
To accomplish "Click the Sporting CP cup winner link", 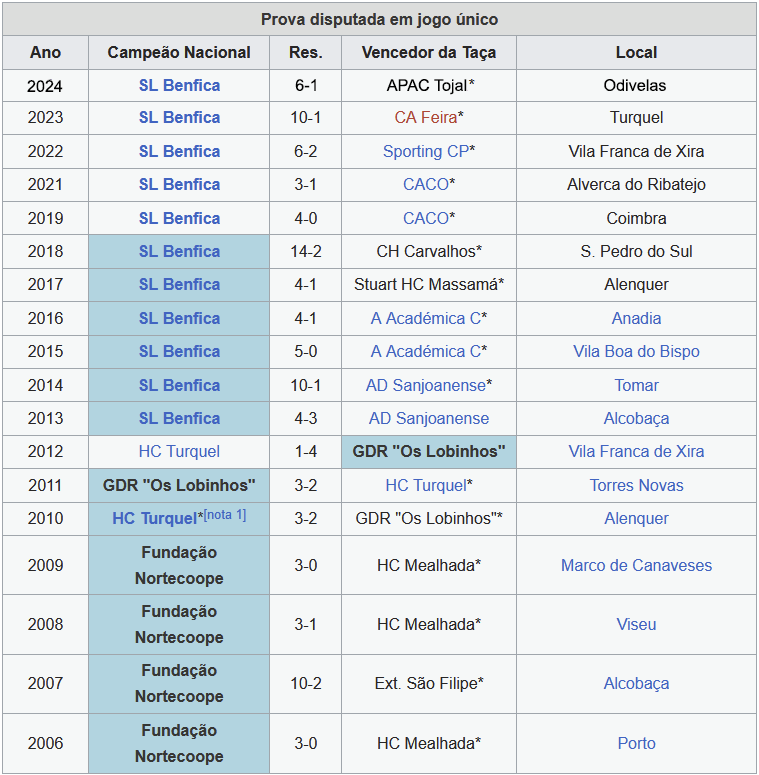I will pyautogui.click(x=425, y=152).
